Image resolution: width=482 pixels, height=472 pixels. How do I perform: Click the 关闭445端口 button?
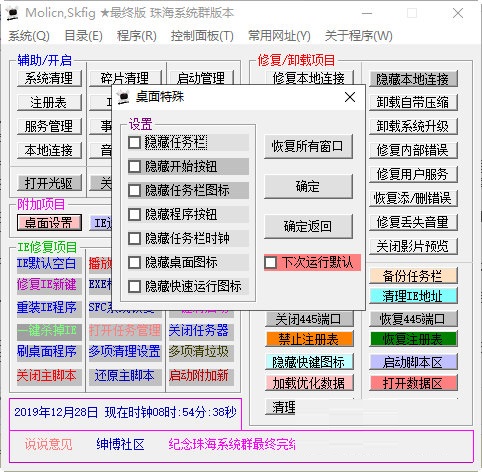[309, 319]
